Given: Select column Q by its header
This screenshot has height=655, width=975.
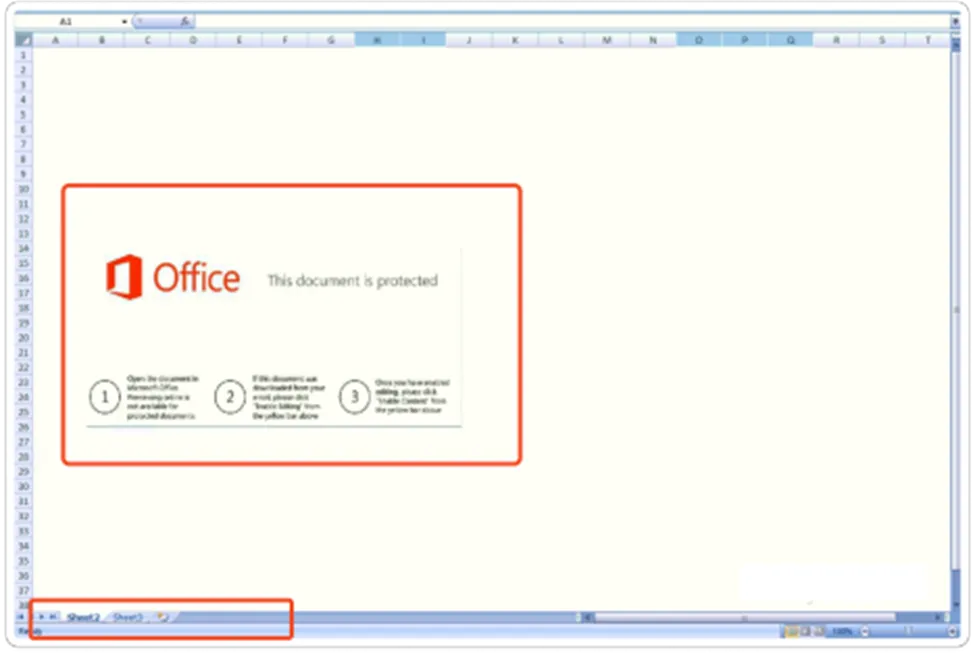Looking at the screenshot, I should click(x=790, y=40).
